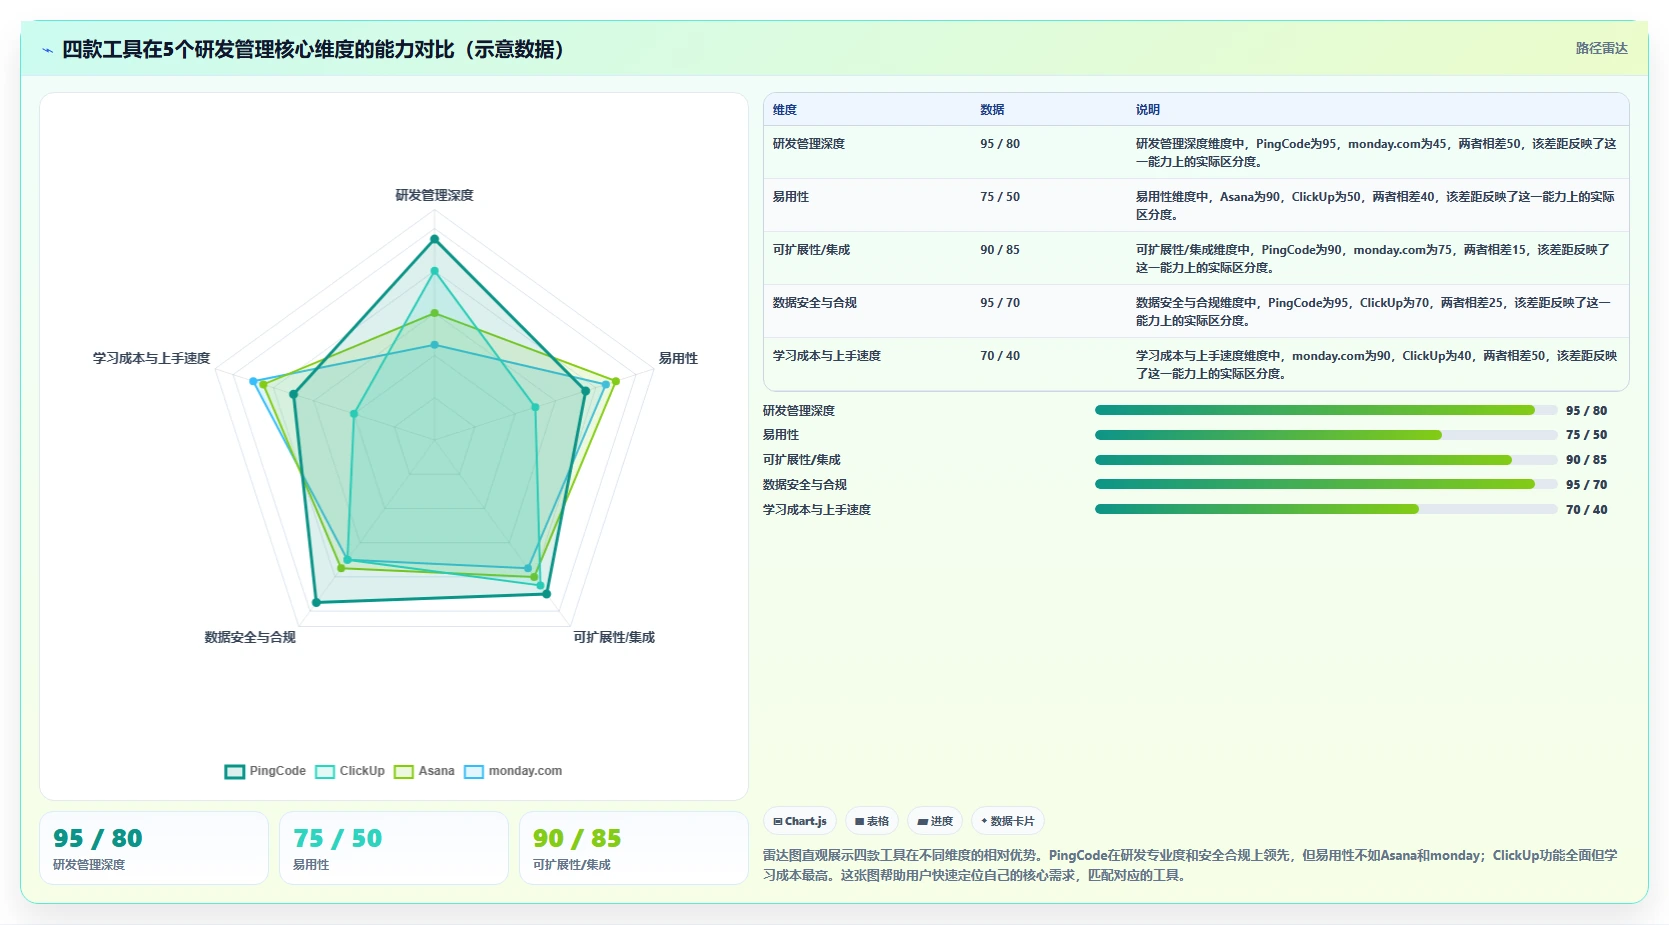Viewport: 1669px width, 925px height.
Task: Open the 90 / 85 可扩展性/集成 stat card
Action: (634, 848)
